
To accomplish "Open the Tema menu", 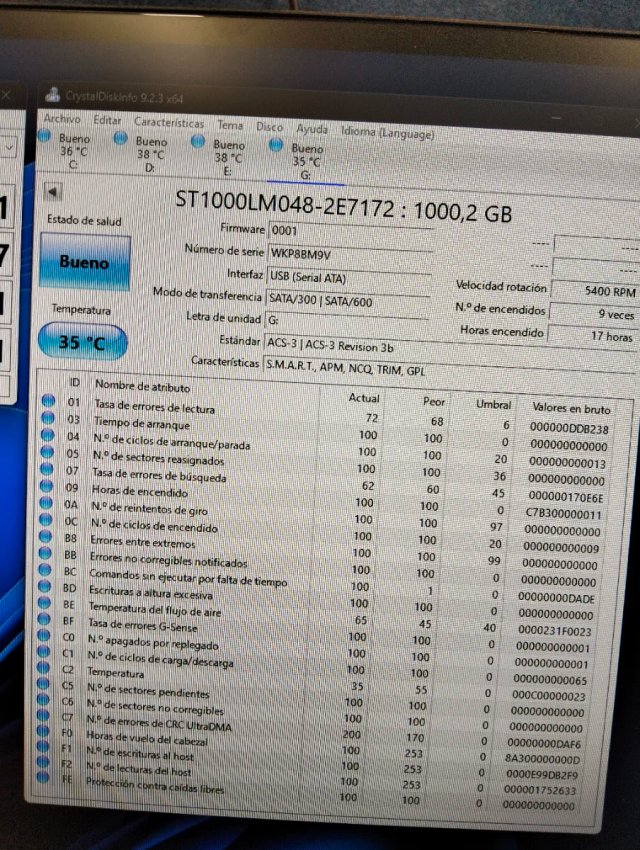I will coord(230,125).
